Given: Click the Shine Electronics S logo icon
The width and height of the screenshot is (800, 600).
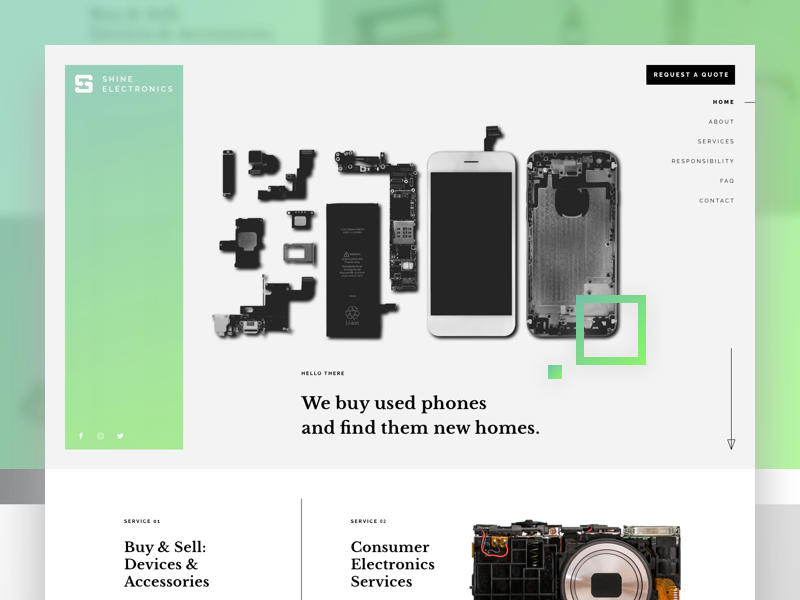Looking at the screenshot, I should pyautogui.click(x=84, y=84).
